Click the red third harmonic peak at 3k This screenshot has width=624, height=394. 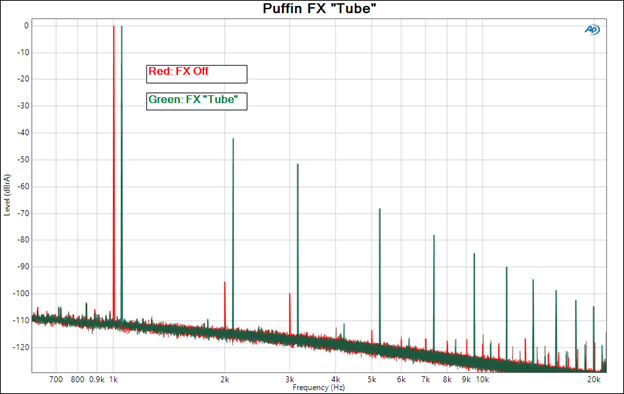290,314
